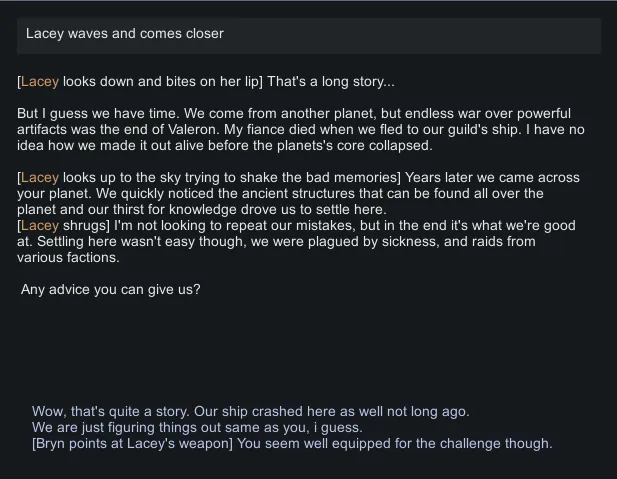This screenshot has width=617, height=479.
Task: Click Lacey's name before "looks up to the sky"
Action: (40, 177)
